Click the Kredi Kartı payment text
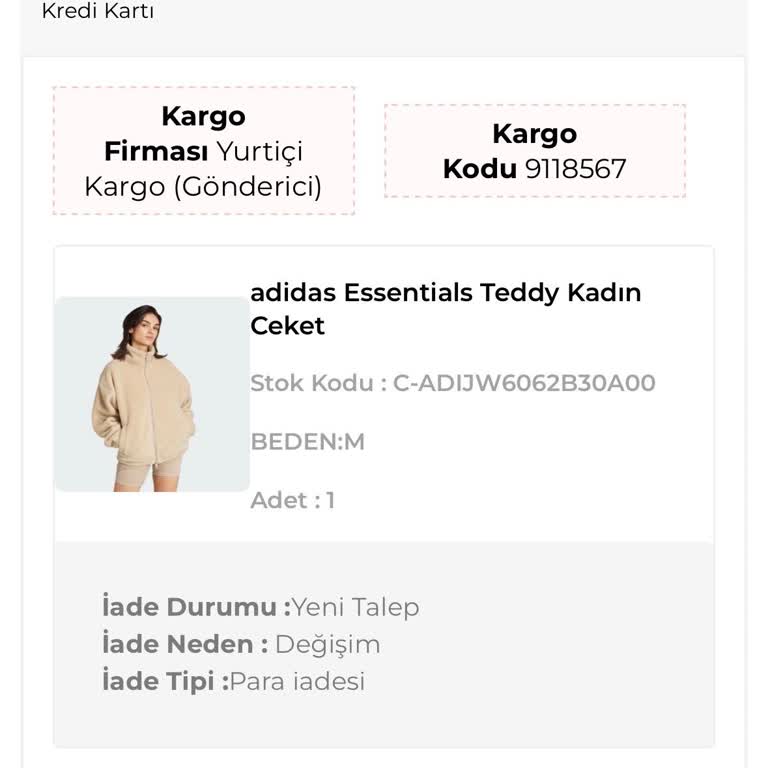This screenshot has height=768, width=768. coord(97,12)
